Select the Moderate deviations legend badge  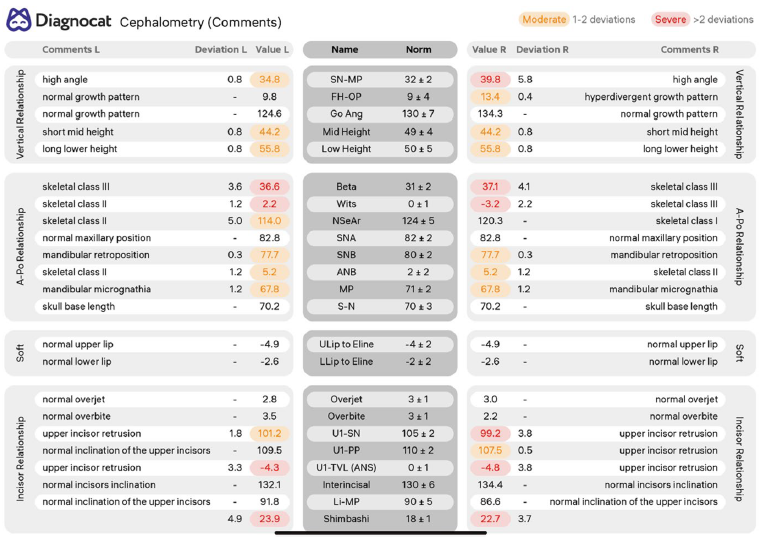[544, 20]
